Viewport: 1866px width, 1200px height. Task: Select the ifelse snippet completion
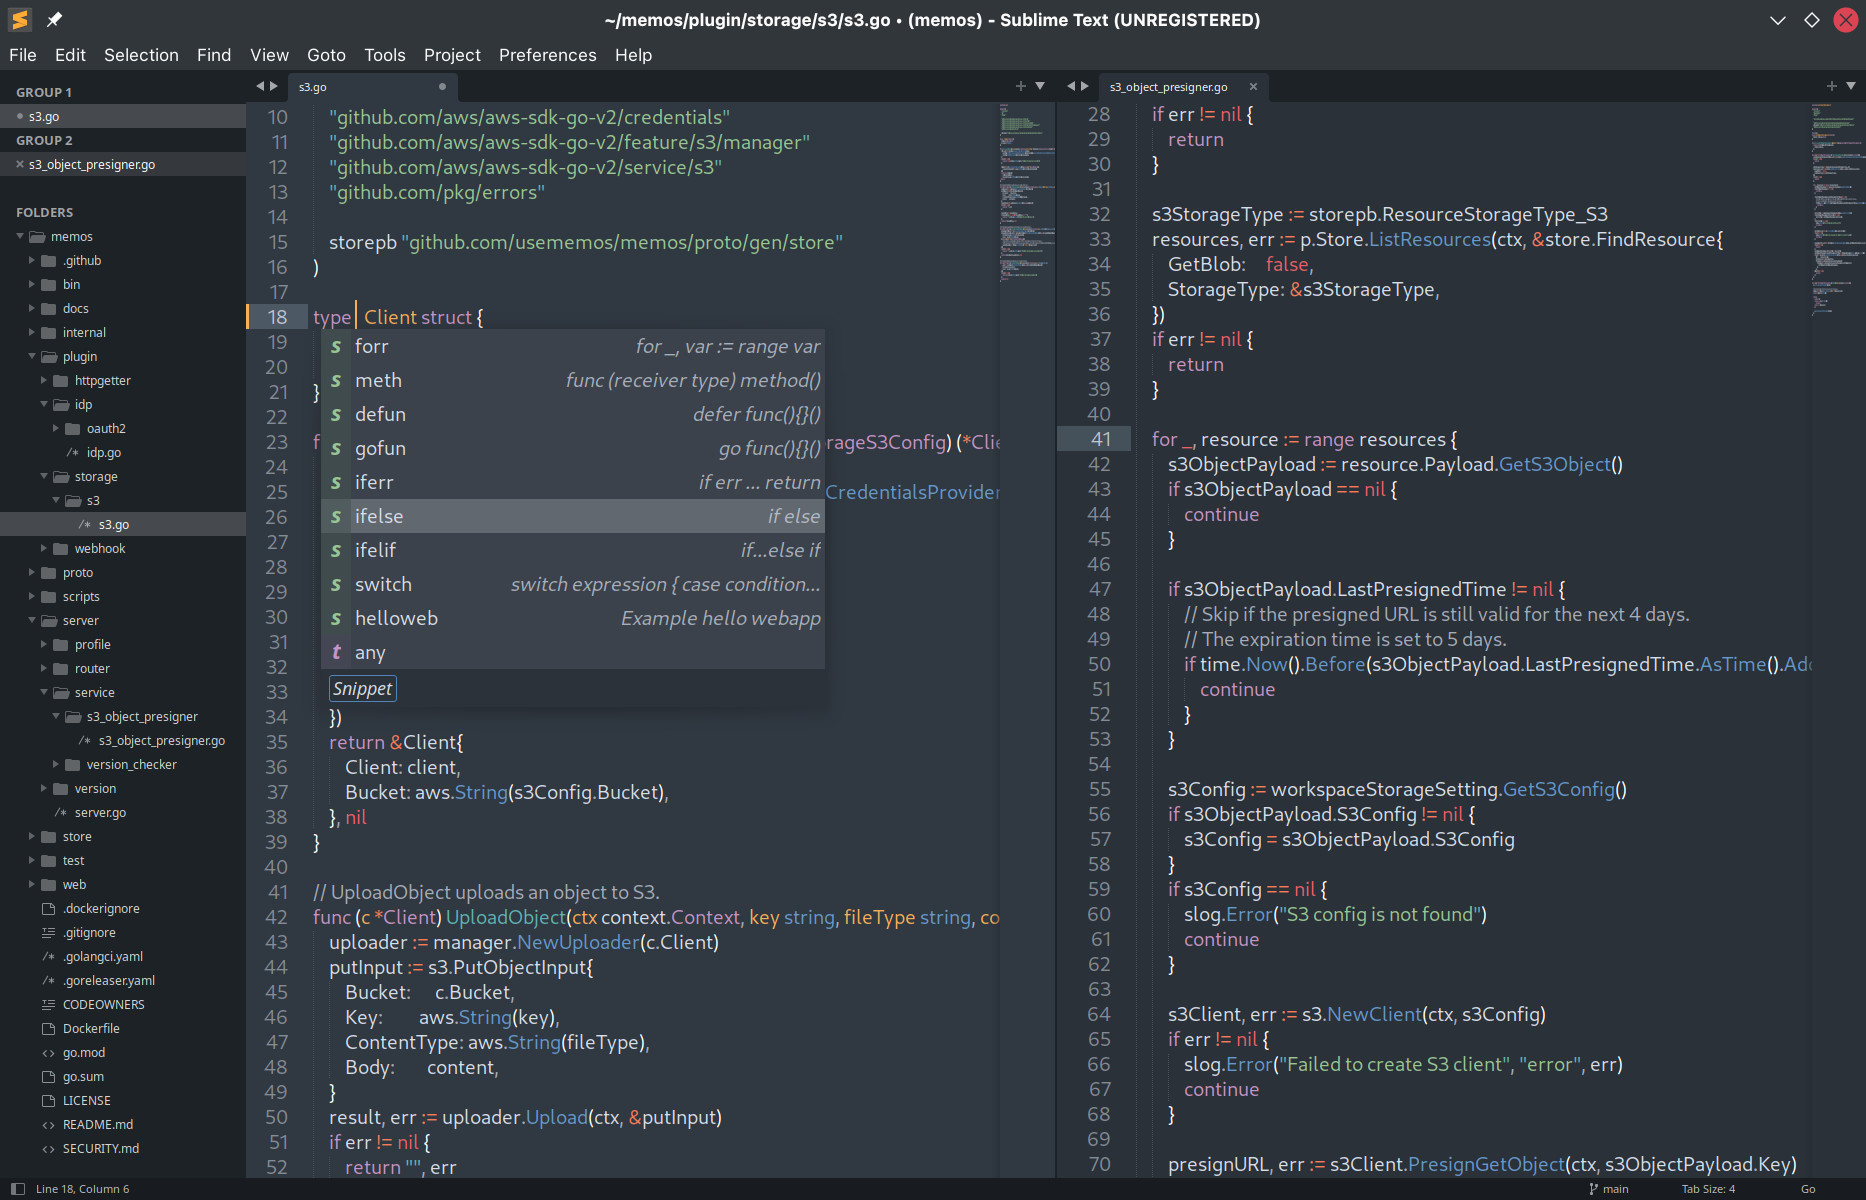tap(573, 516)
